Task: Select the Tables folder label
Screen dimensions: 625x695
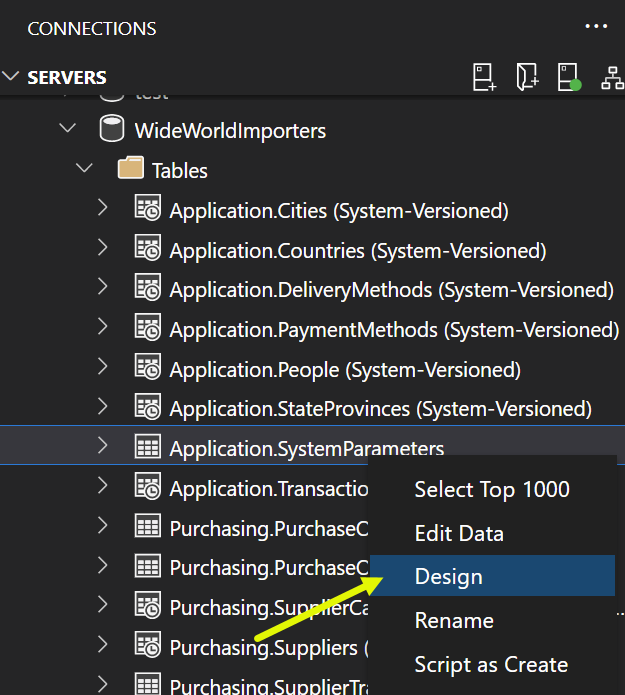Action: [180, 171]
